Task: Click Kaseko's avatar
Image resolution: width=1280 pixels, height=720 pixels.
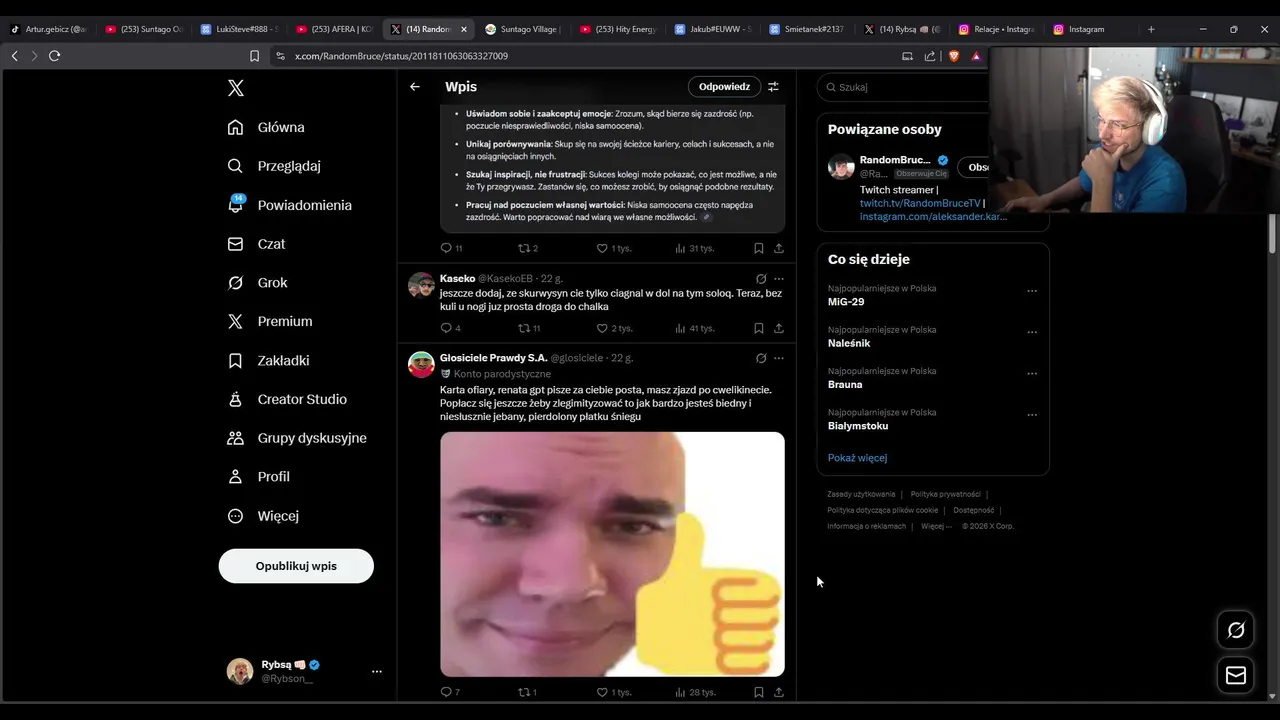Action: pyautogui.click(x=421, y=285)
